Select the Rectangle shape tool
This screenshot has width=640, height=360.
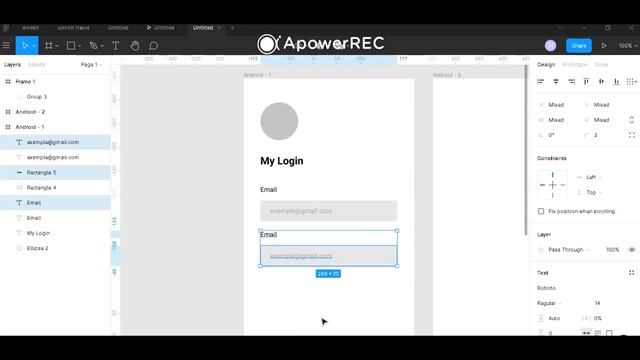click(71, 46)
